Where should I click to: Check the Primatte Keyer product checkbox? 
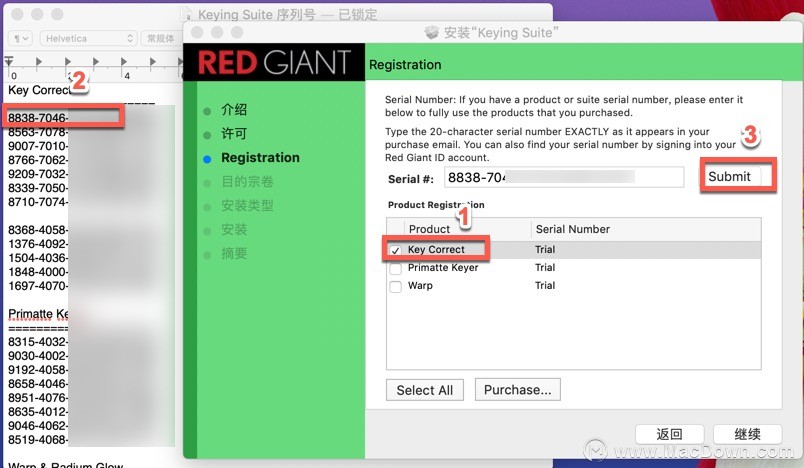pos(395,269)
